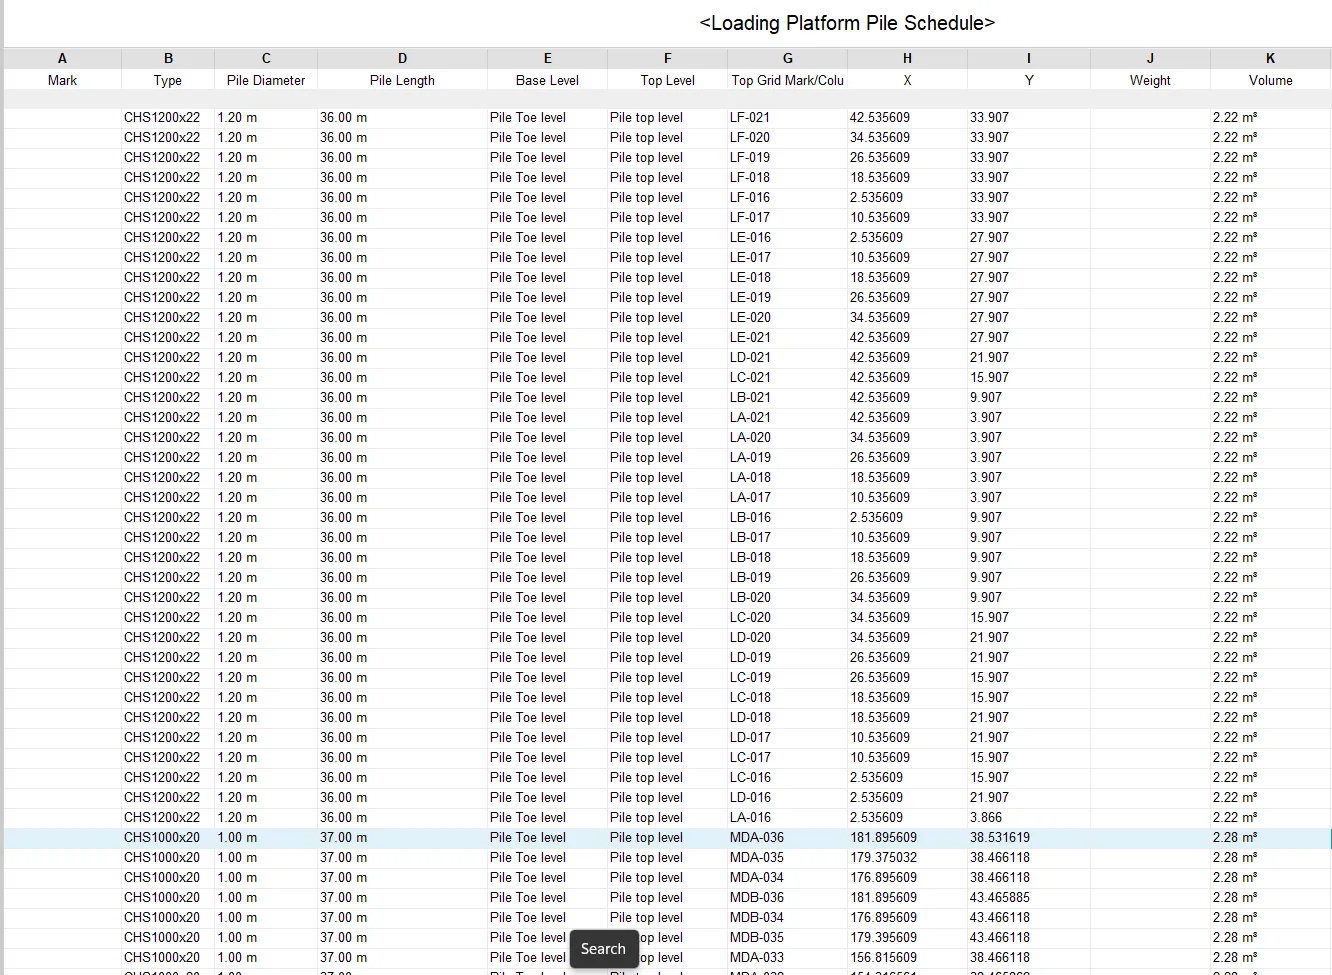Screen dimensions: 1332x975
Task: Click the Top Grid Mark/Colu header
Action: coord(787,80)
